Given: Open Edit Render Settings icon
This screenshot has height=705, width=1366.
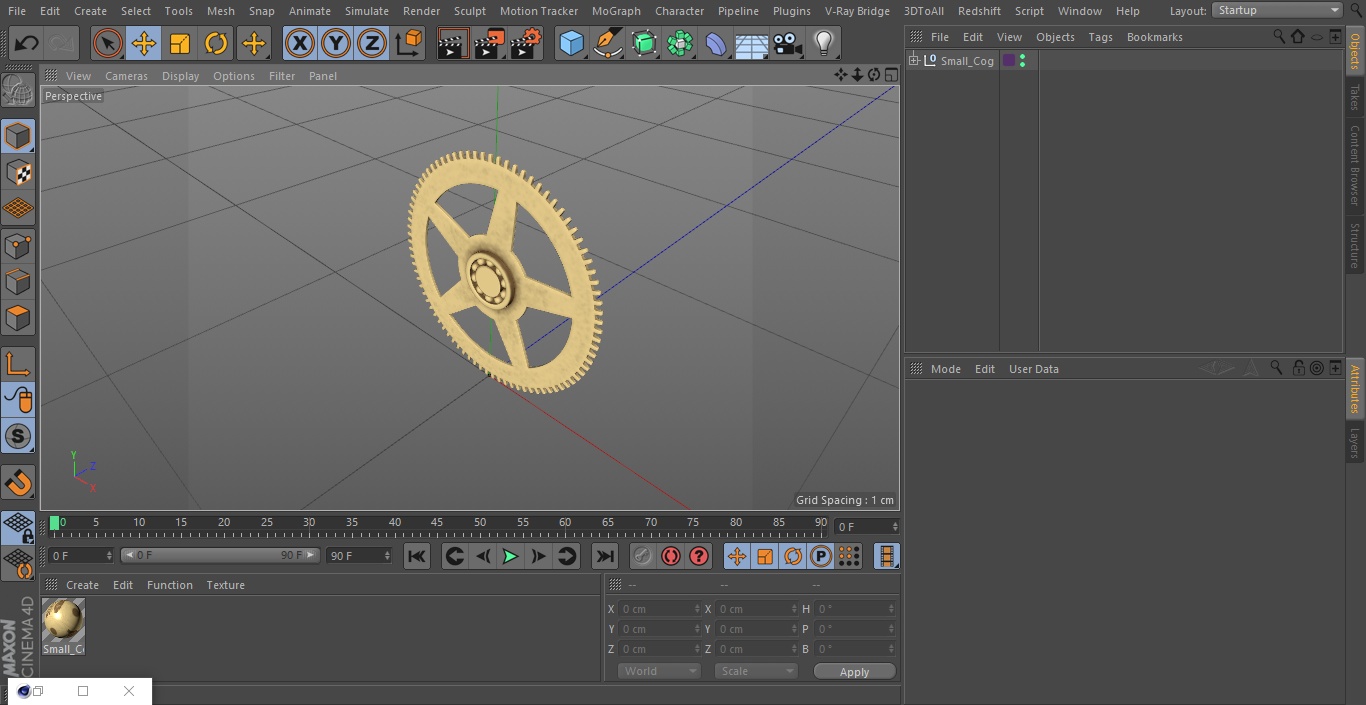Looking at the screenshot, I should coord(526,43).
